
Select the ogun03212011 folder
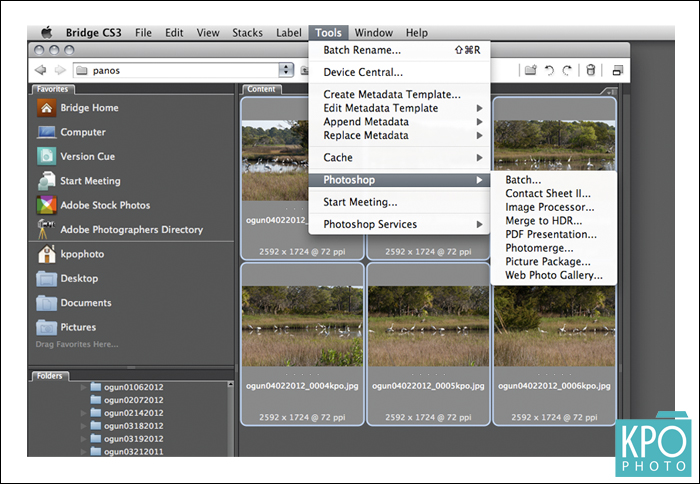pyautogui.click(x=127, y=451)
